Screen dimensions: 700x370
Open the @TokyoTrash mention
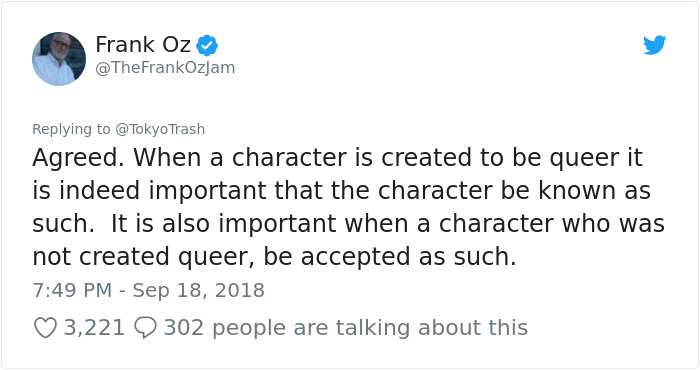coord(160,129)
